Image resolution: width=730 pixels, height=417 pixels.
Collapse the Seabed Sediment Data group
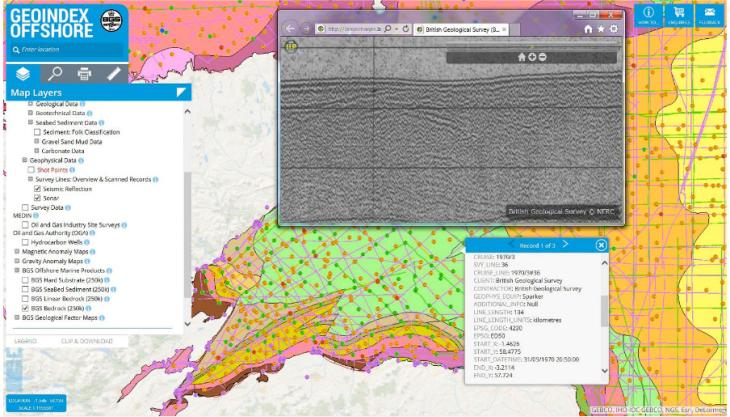coord(31,122)
